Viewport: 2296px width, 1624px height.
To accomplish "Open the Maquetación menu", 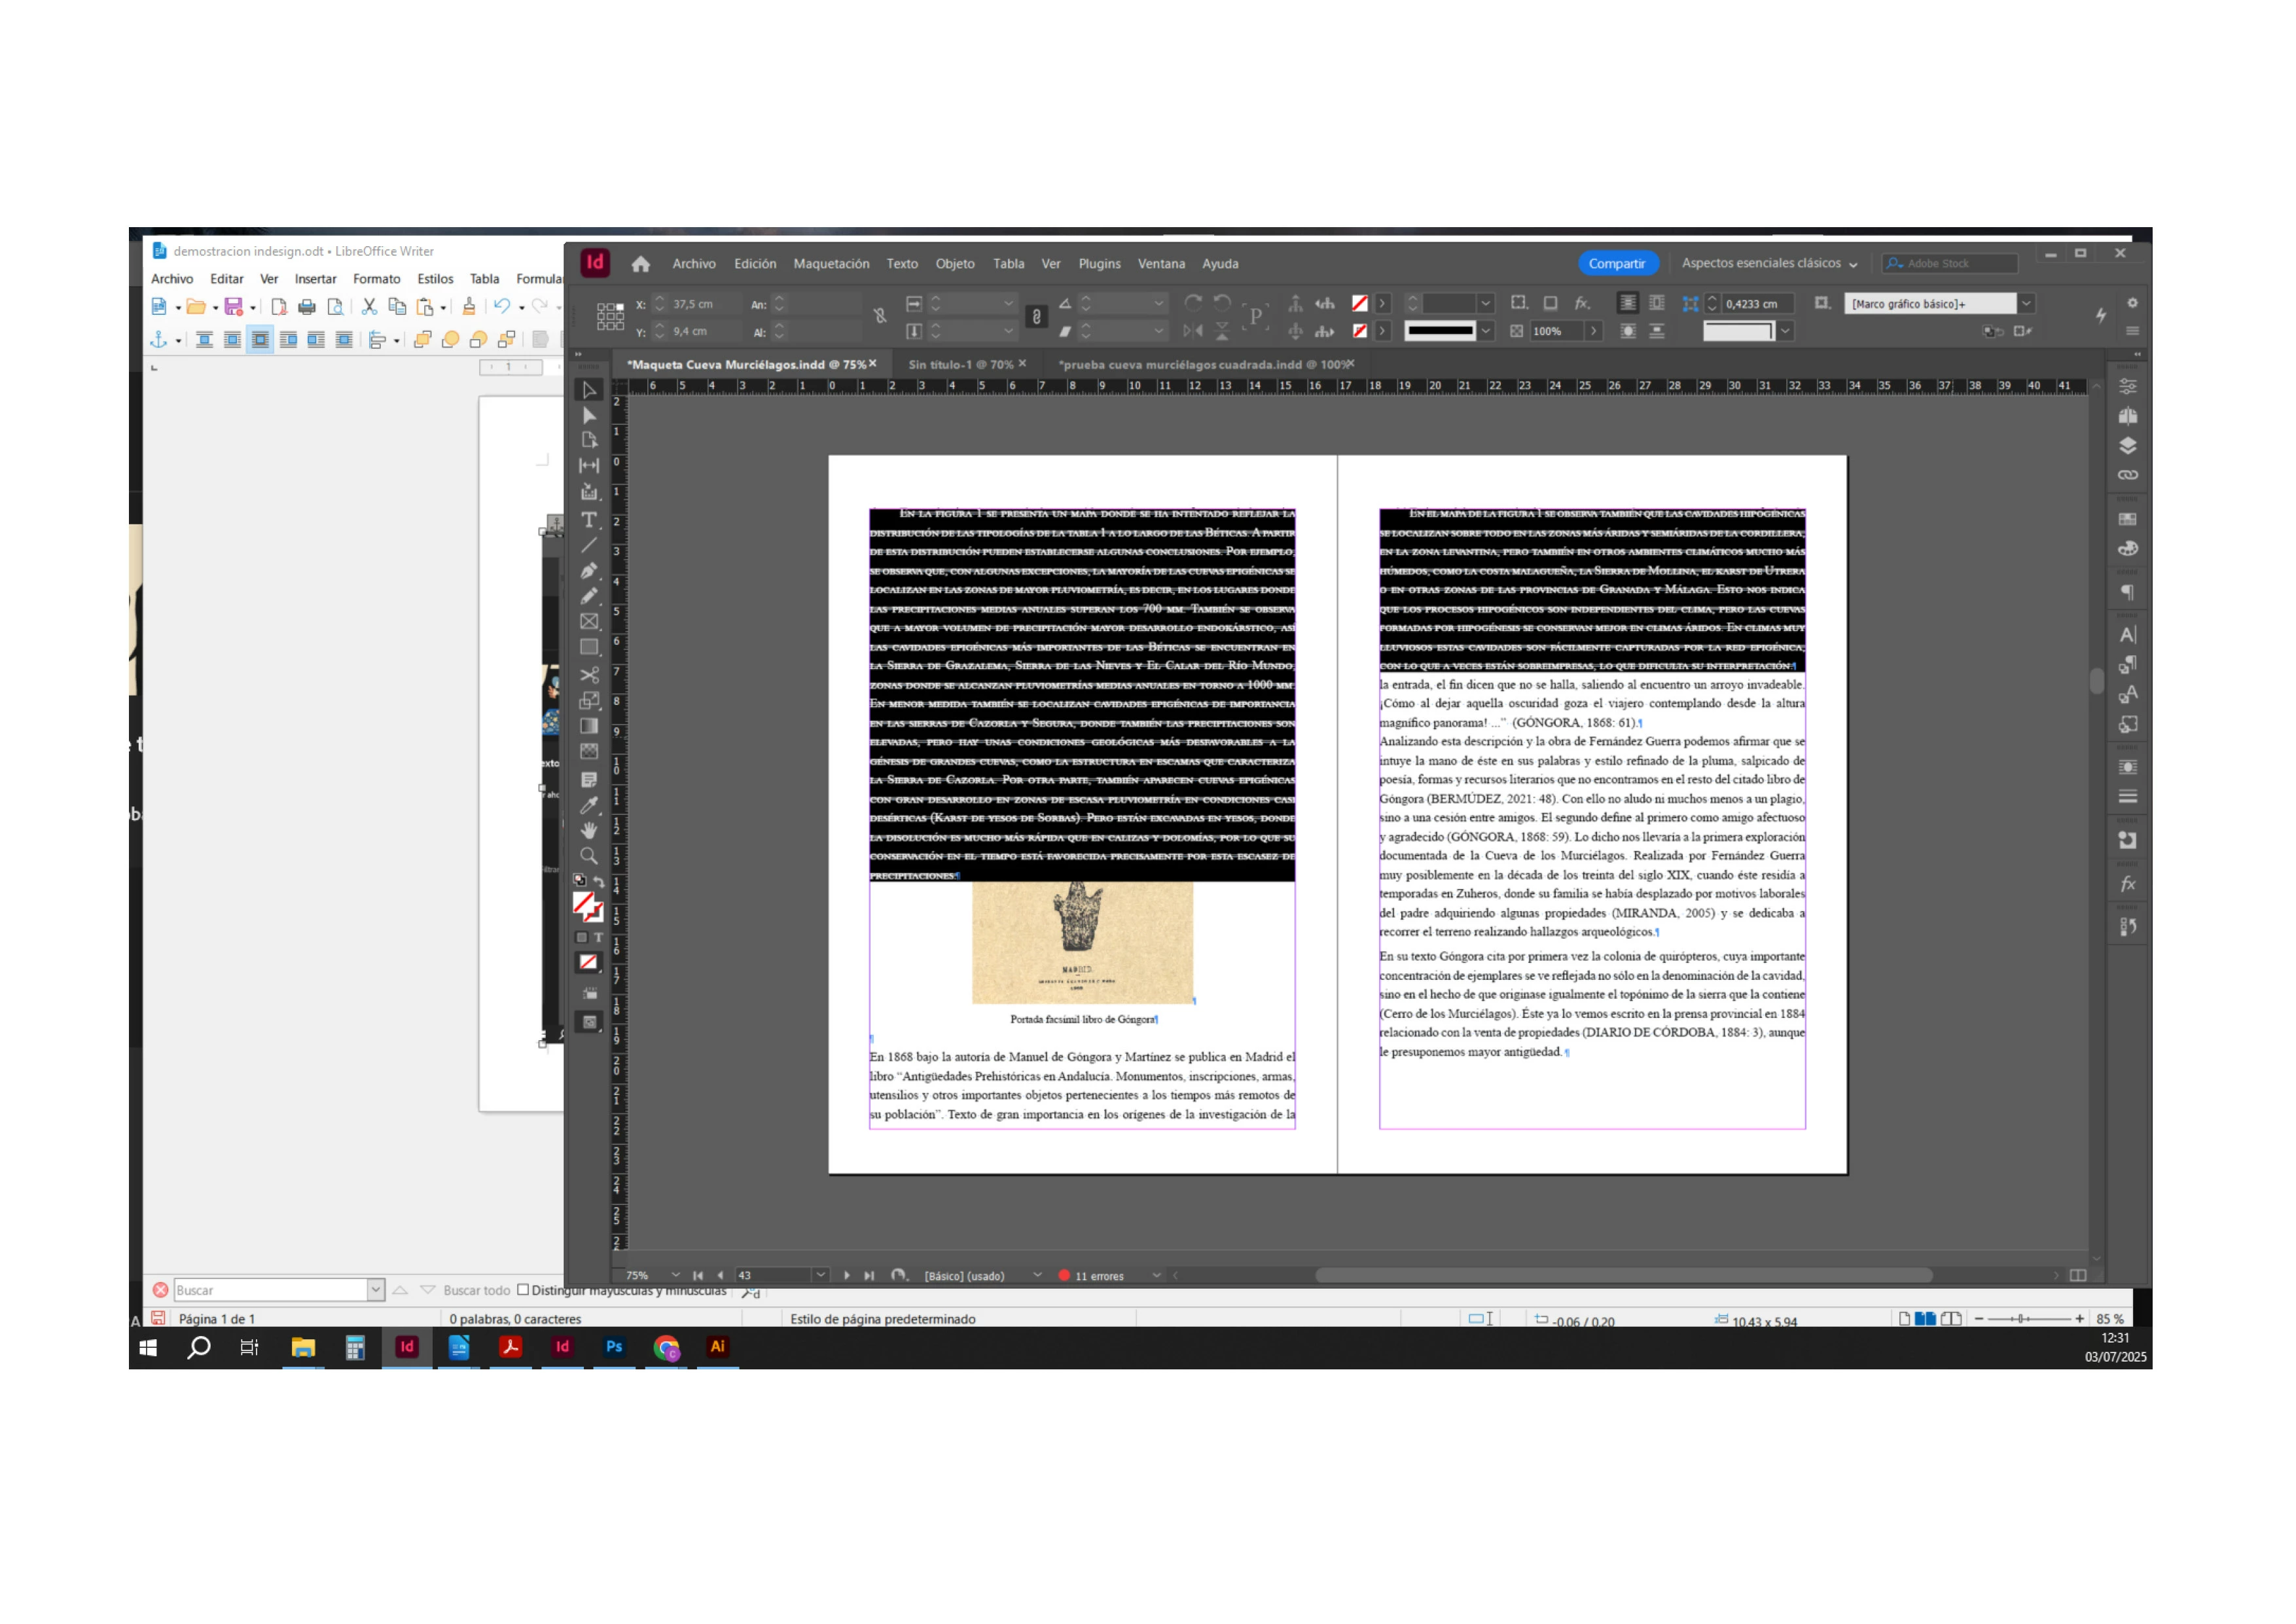I will pyautogui.click(x=831, y=264).
